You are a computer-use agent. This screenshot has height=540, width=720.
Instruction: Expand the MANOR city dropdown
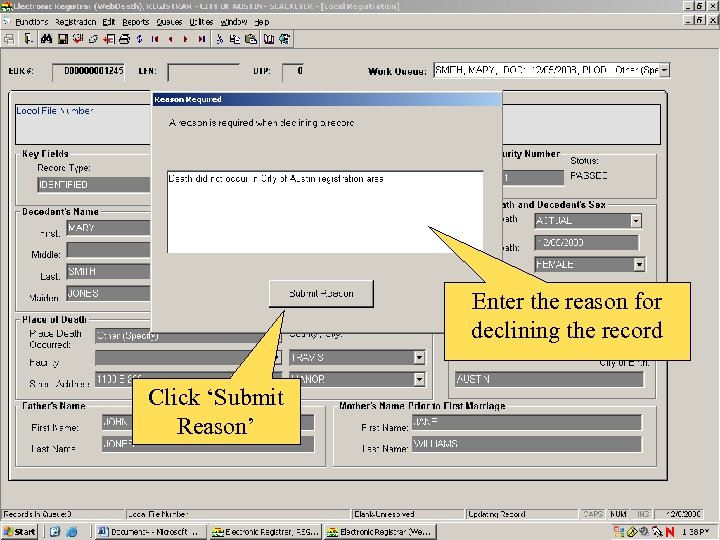(x=419, y=379)
